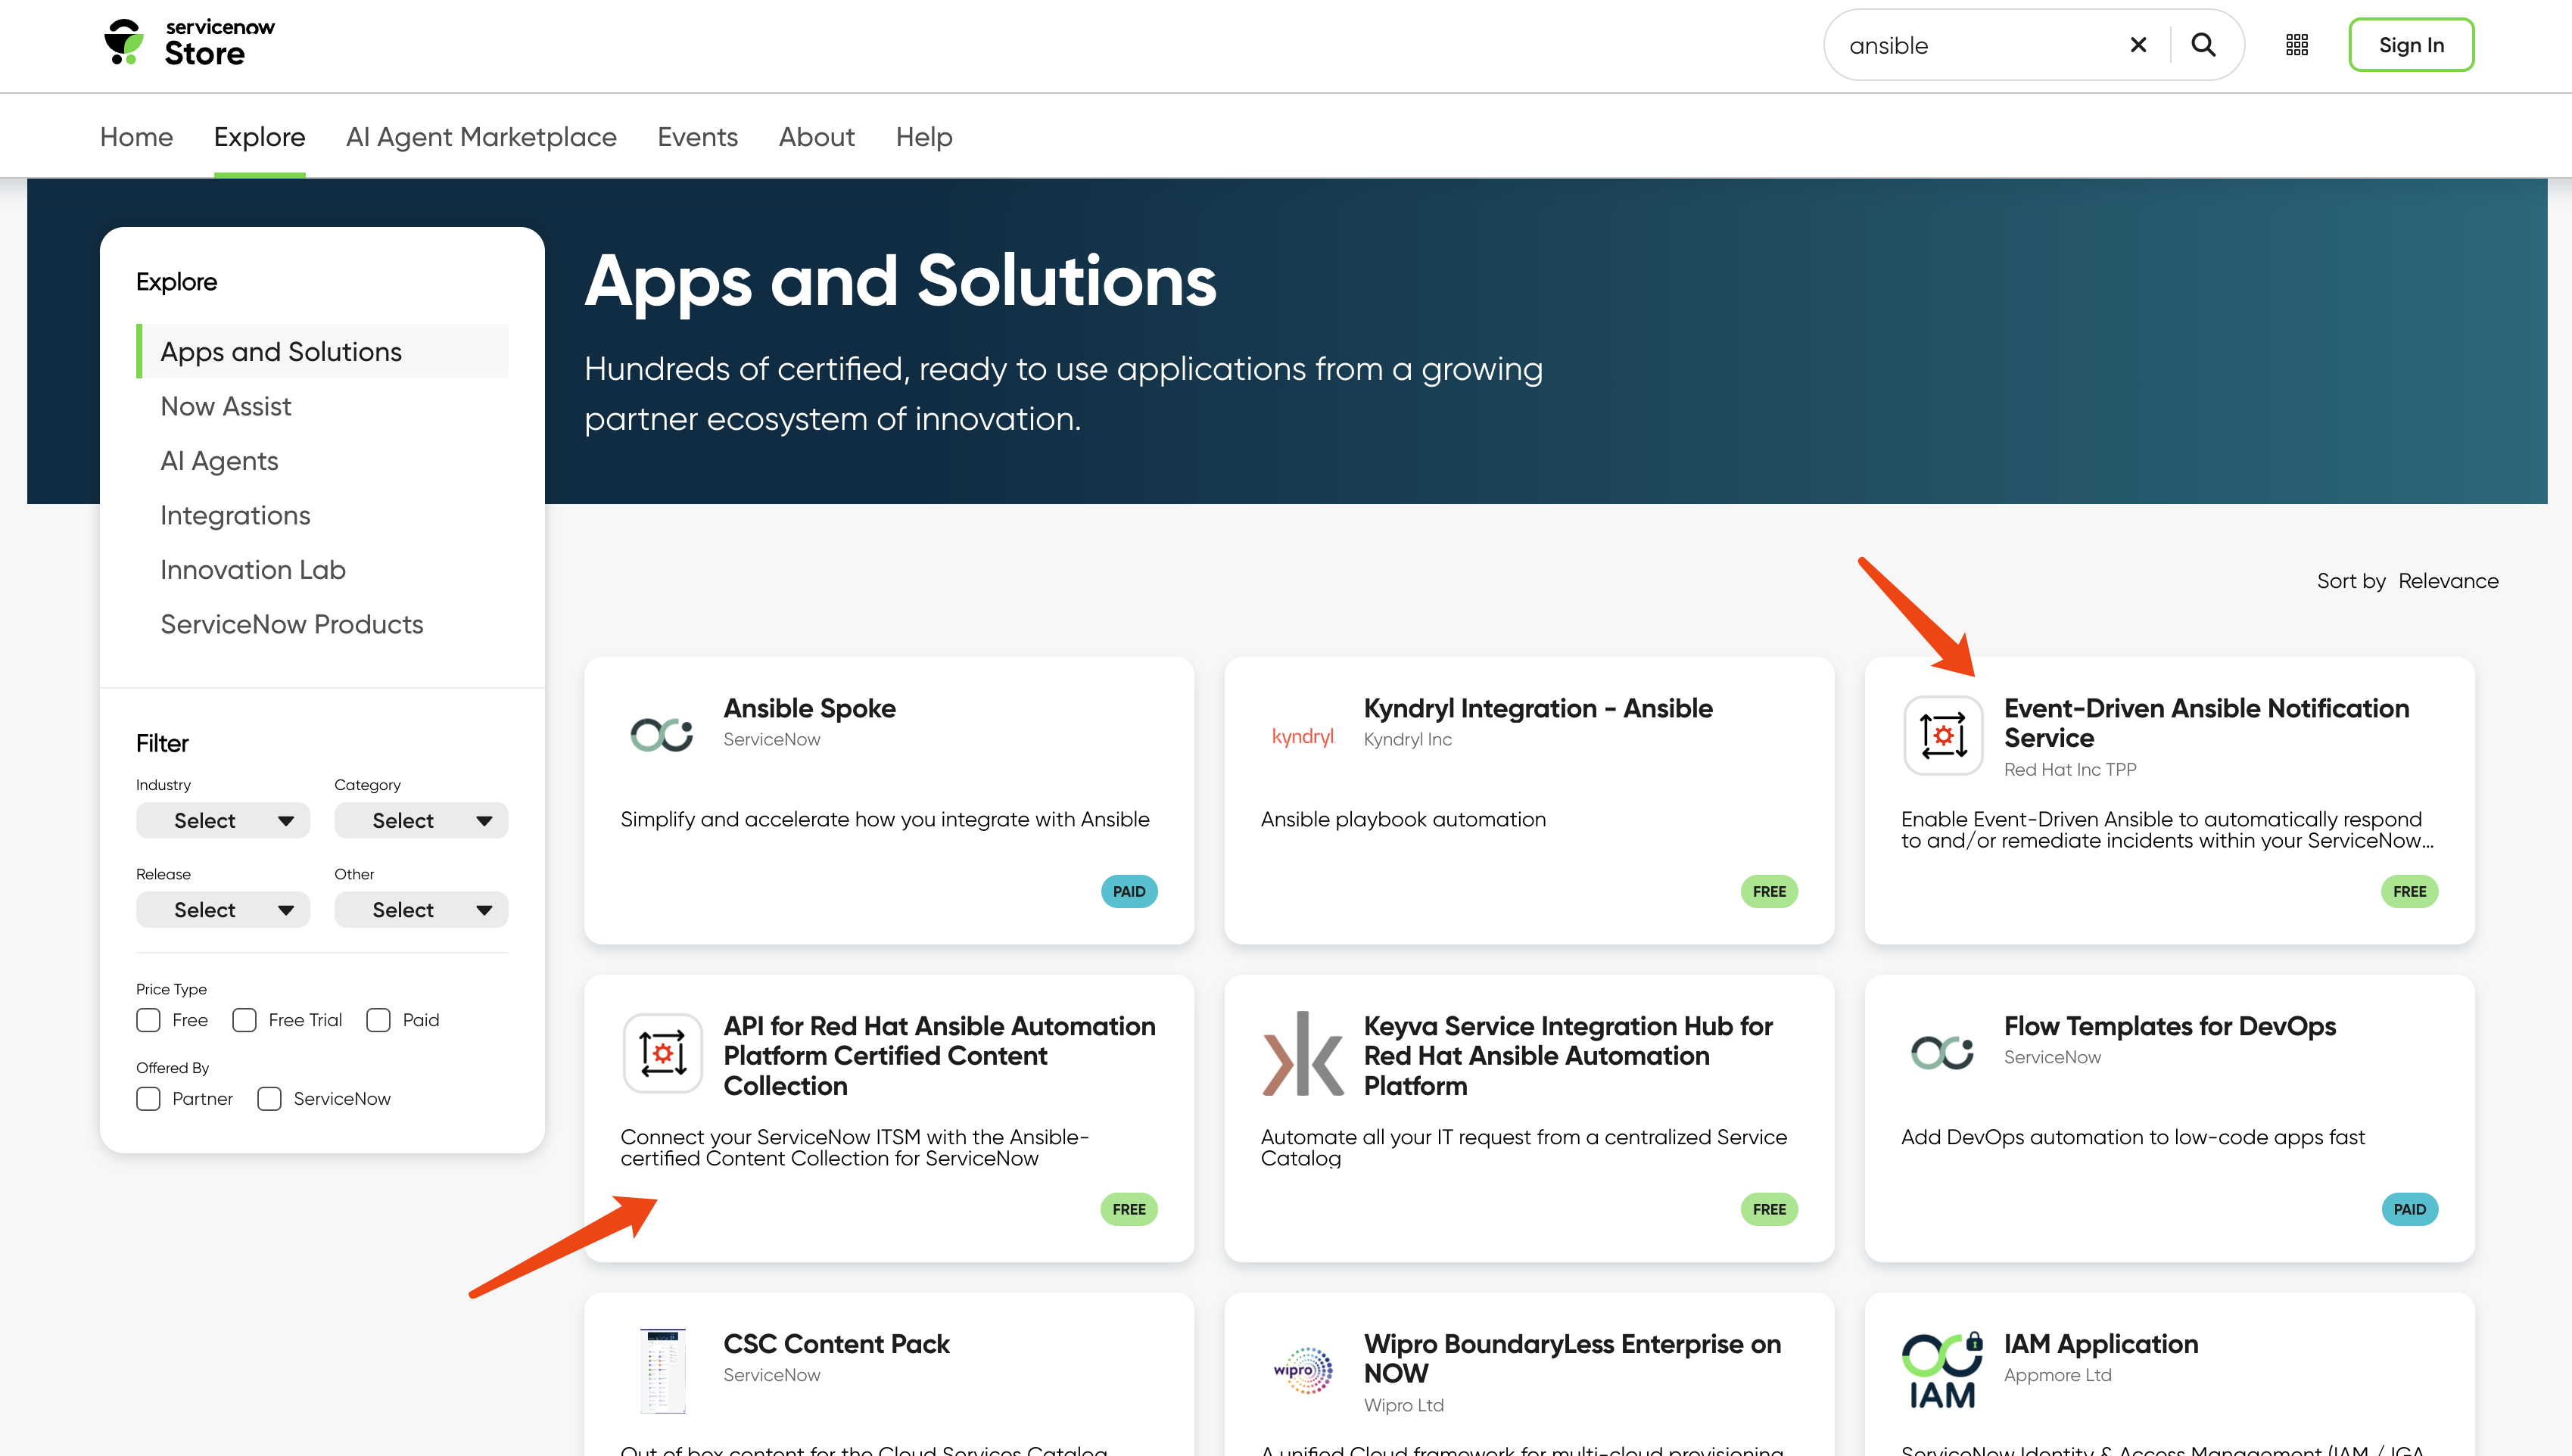Clear the search field with X icon
This screenshot has width=2572, height=1456.
pyautogui.click(x=2138, y=45)
